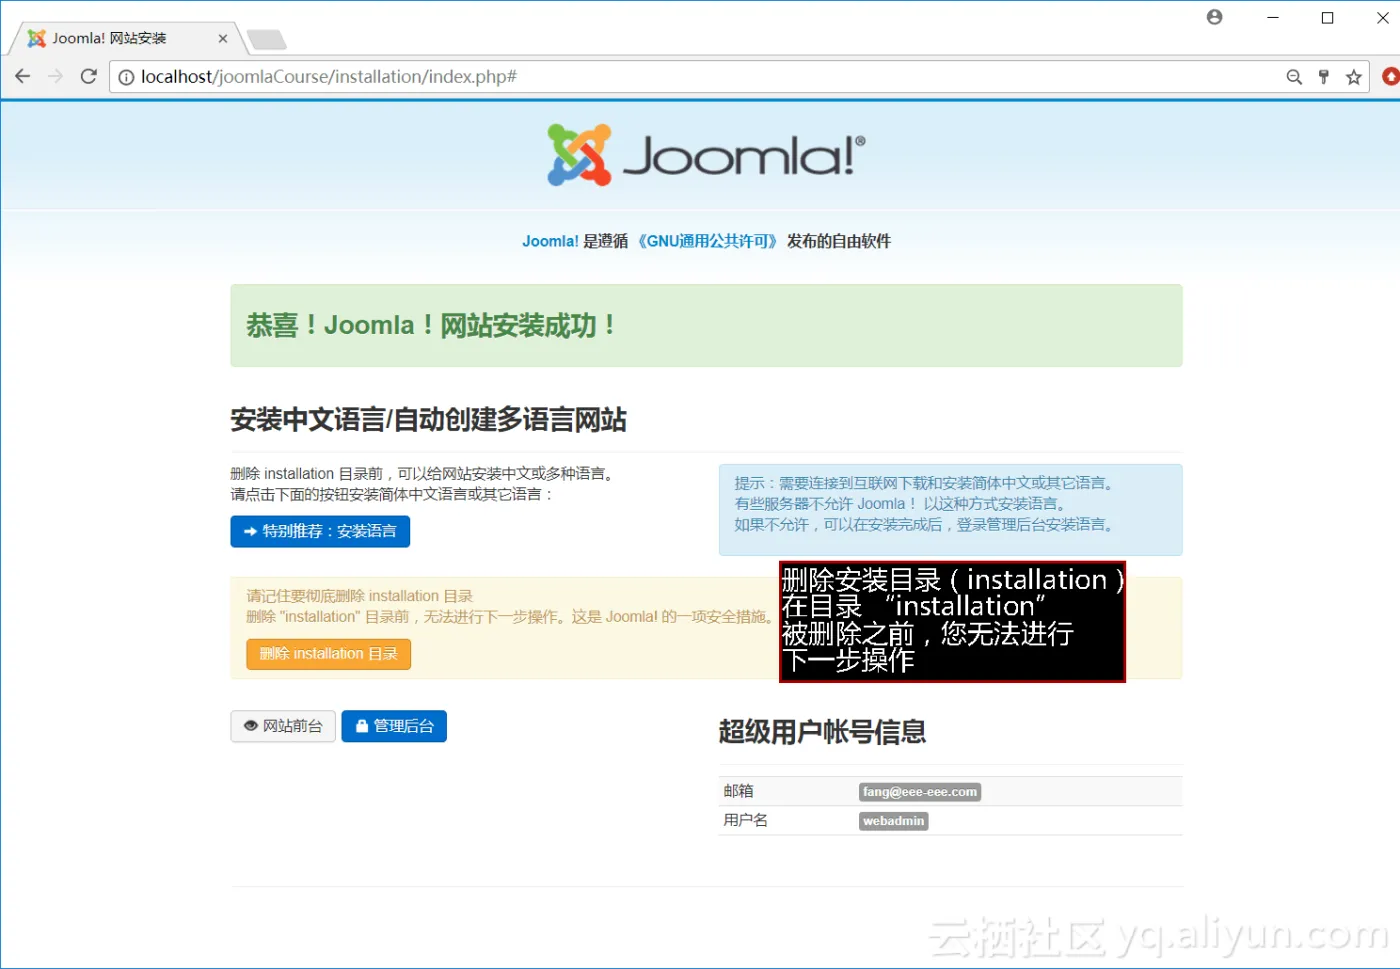
Task: Click the 安装中文语言/自动创建多语言网站 heading
Action: pos(428,420)
